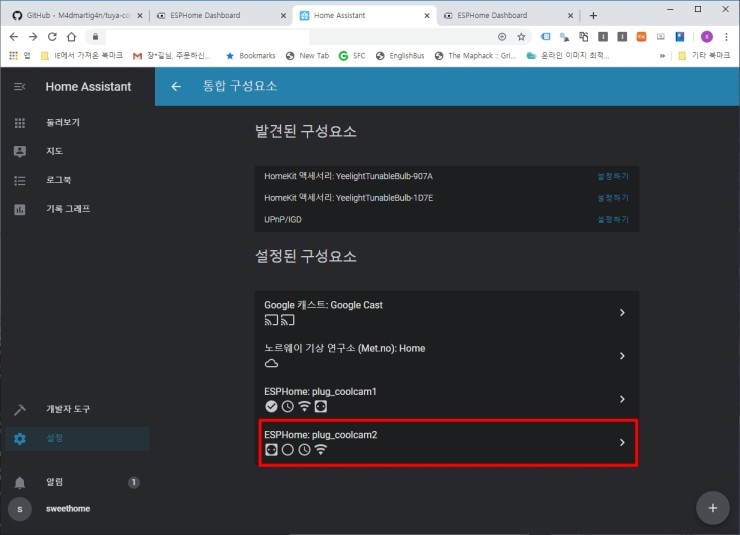Image resolution: width=740 pixels, height=535 pixels.
Task: Click the Met.no cloud icon
Action: click(271, 363)
